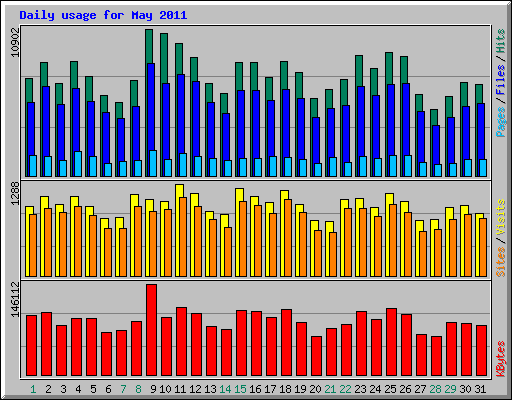Select the blue files bar for day 9

(x=151, y=107)
